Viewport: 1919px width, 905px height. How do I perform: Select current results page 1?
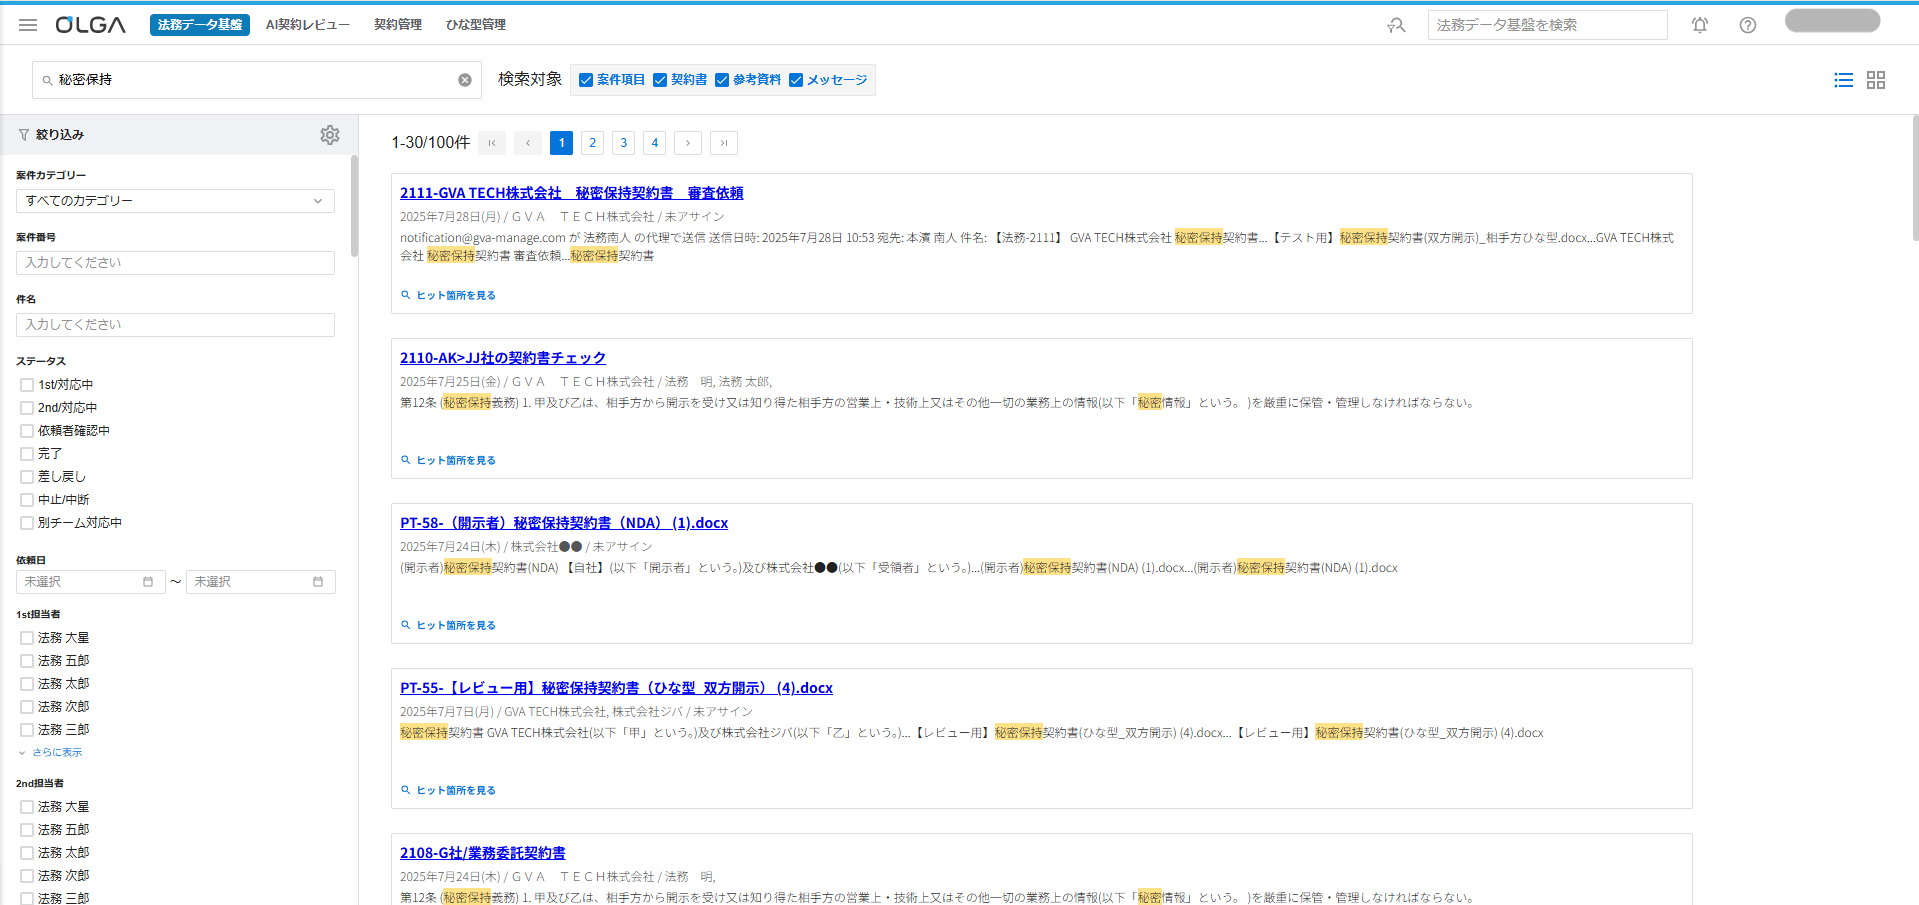pos(562,143)
